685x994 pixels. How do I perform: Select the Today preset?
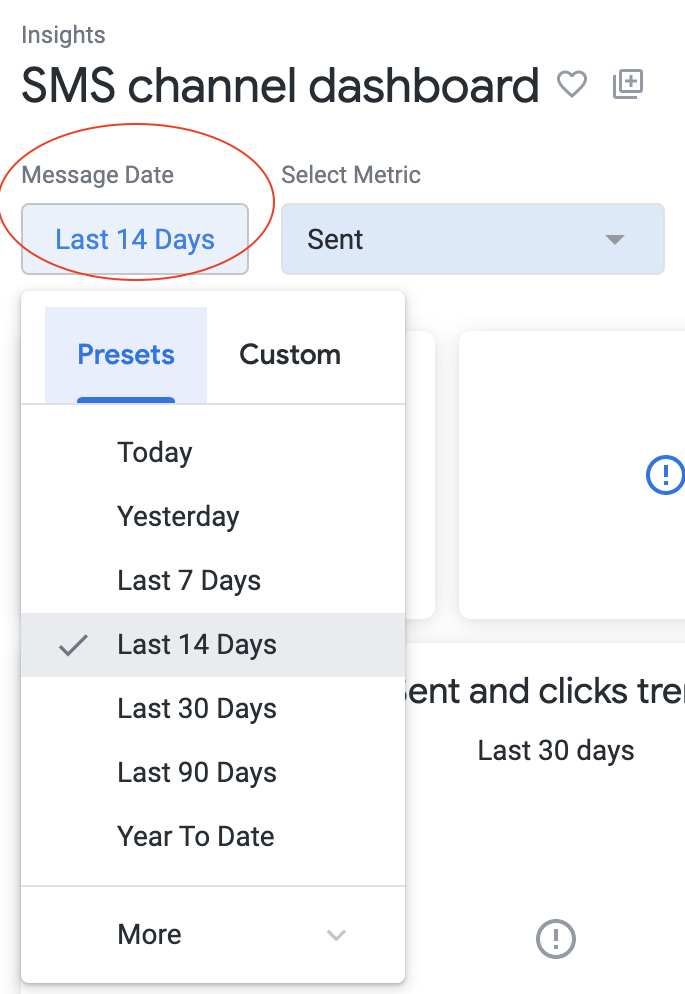click(213, 453)
